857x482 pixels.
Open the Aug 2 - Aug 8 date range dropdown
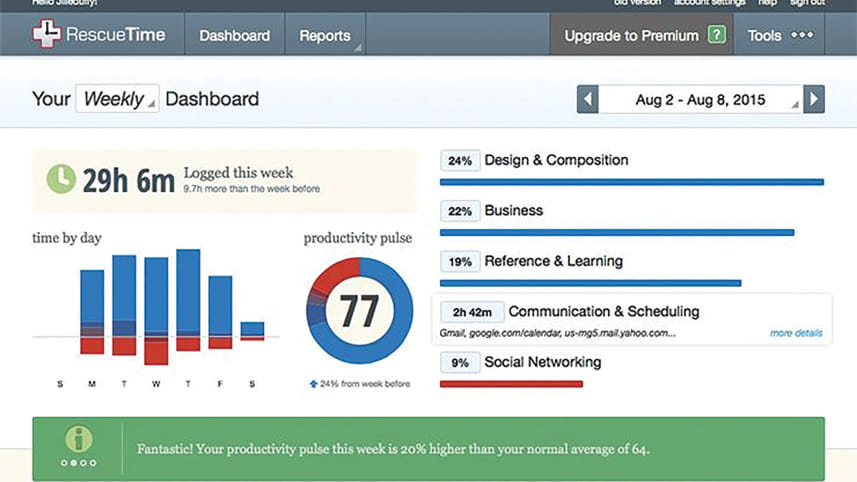701,99
